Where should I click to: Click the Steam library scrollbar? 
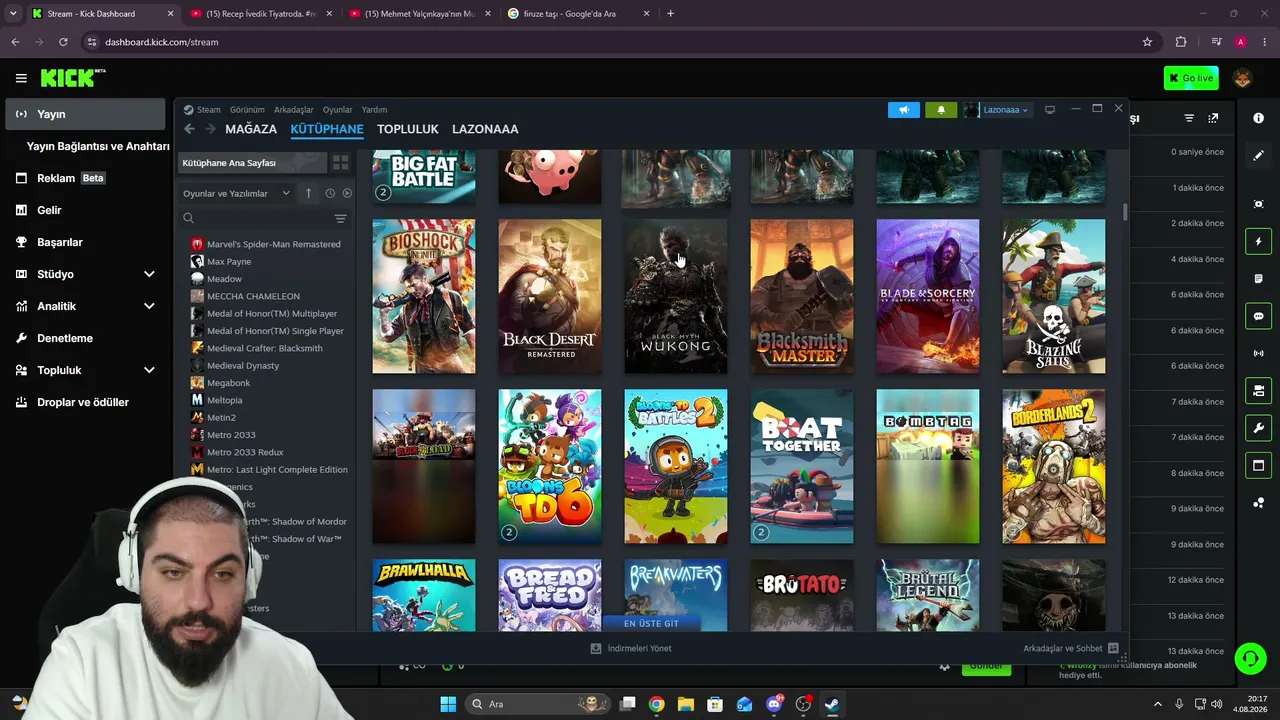pyautogui.click(x=1125, y=212)
